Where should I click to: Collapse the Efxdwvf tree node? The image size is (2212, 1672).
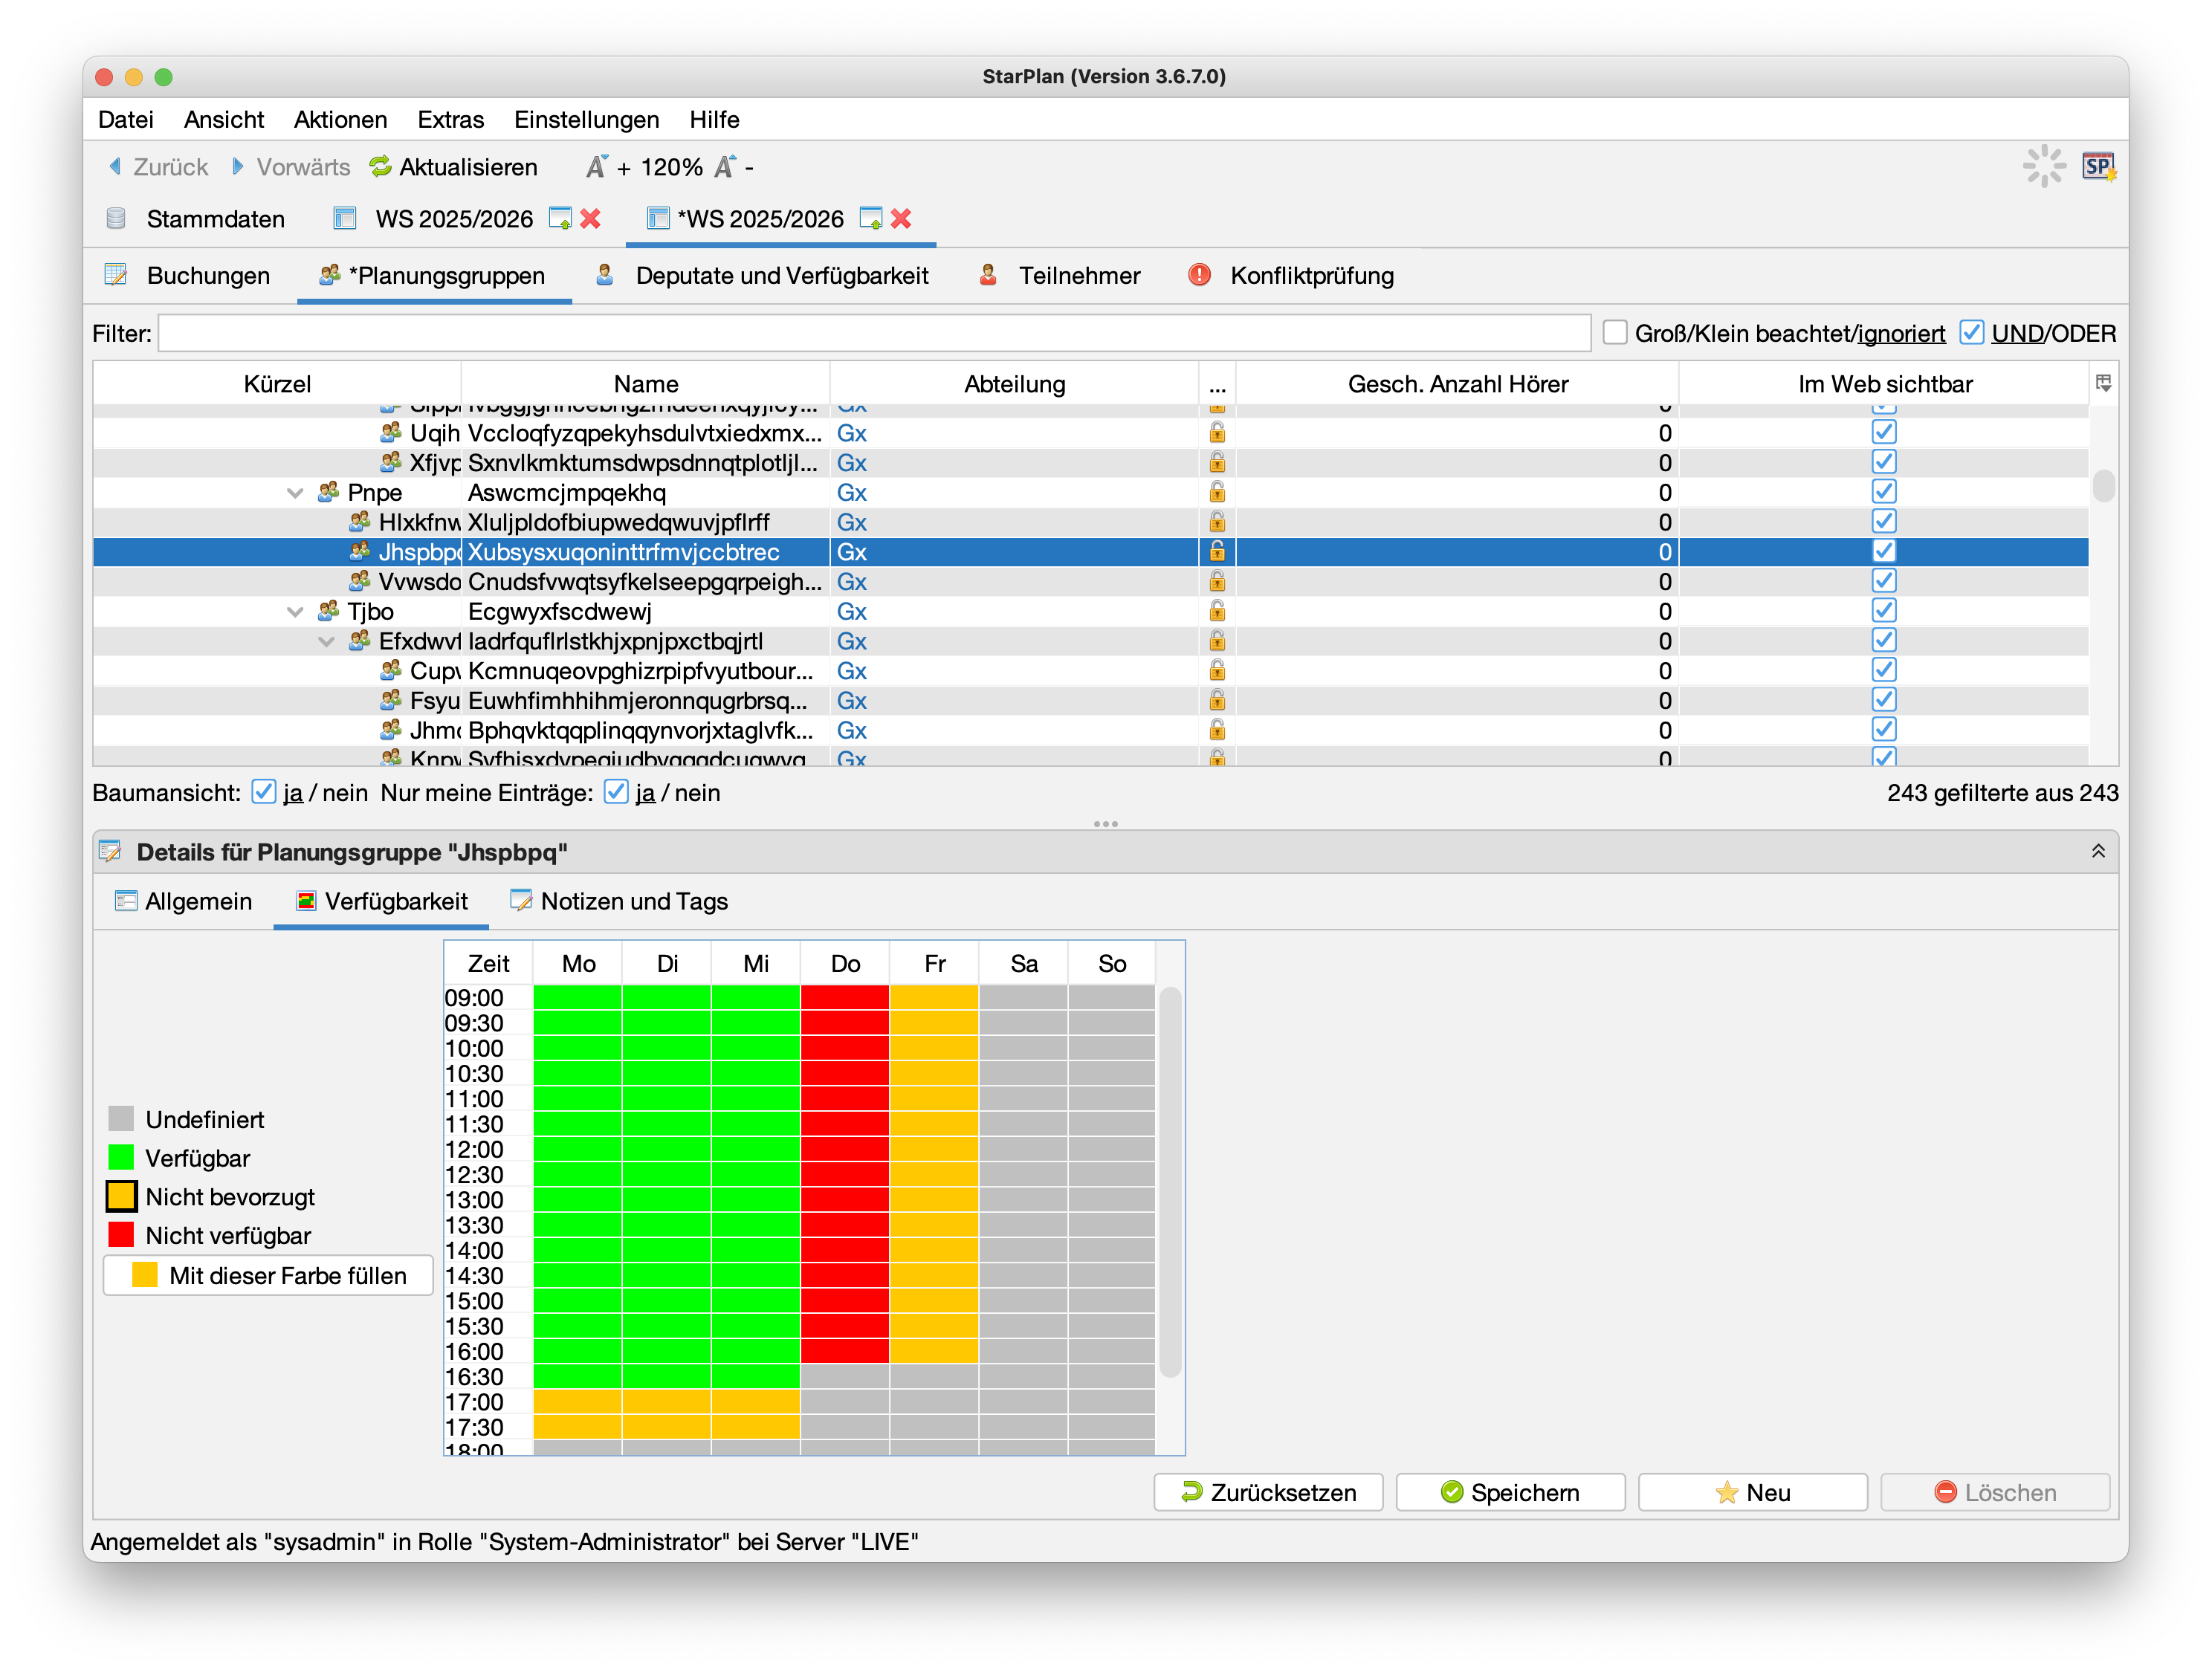326,642
